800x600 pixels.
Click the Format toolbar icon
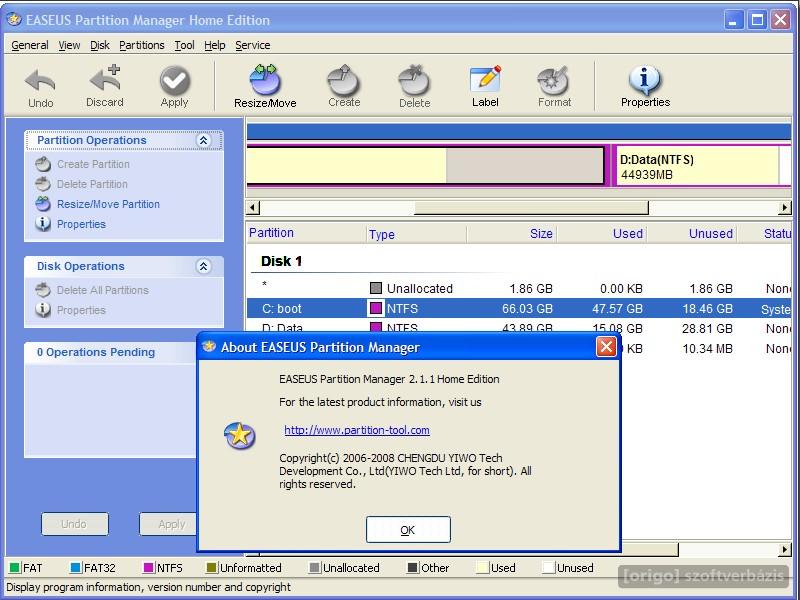[554, 80]
